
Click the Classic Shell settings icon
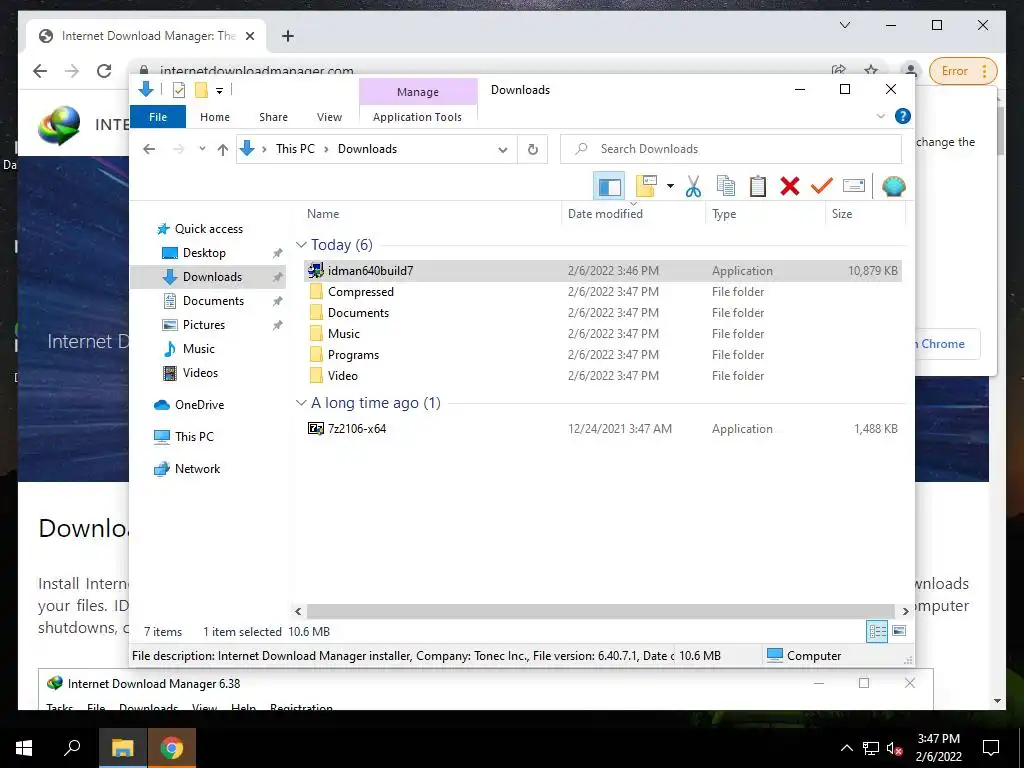pos(893,187)
